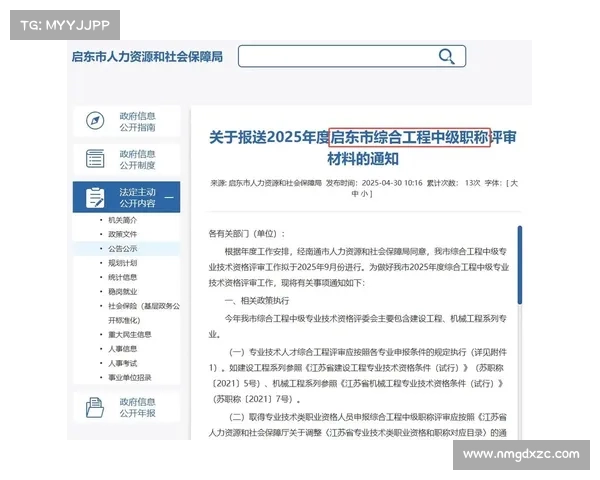The width and height of the screenshot is (600, 480).
Task: Go to 事业单位招录 page
Action: coord(129,377)
